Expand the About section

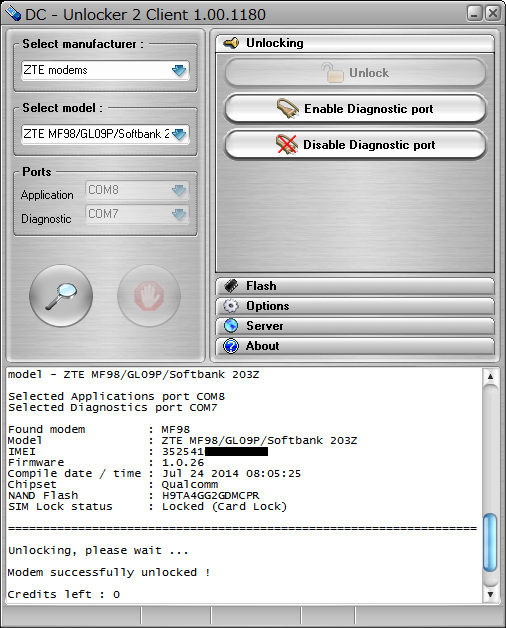355,346
